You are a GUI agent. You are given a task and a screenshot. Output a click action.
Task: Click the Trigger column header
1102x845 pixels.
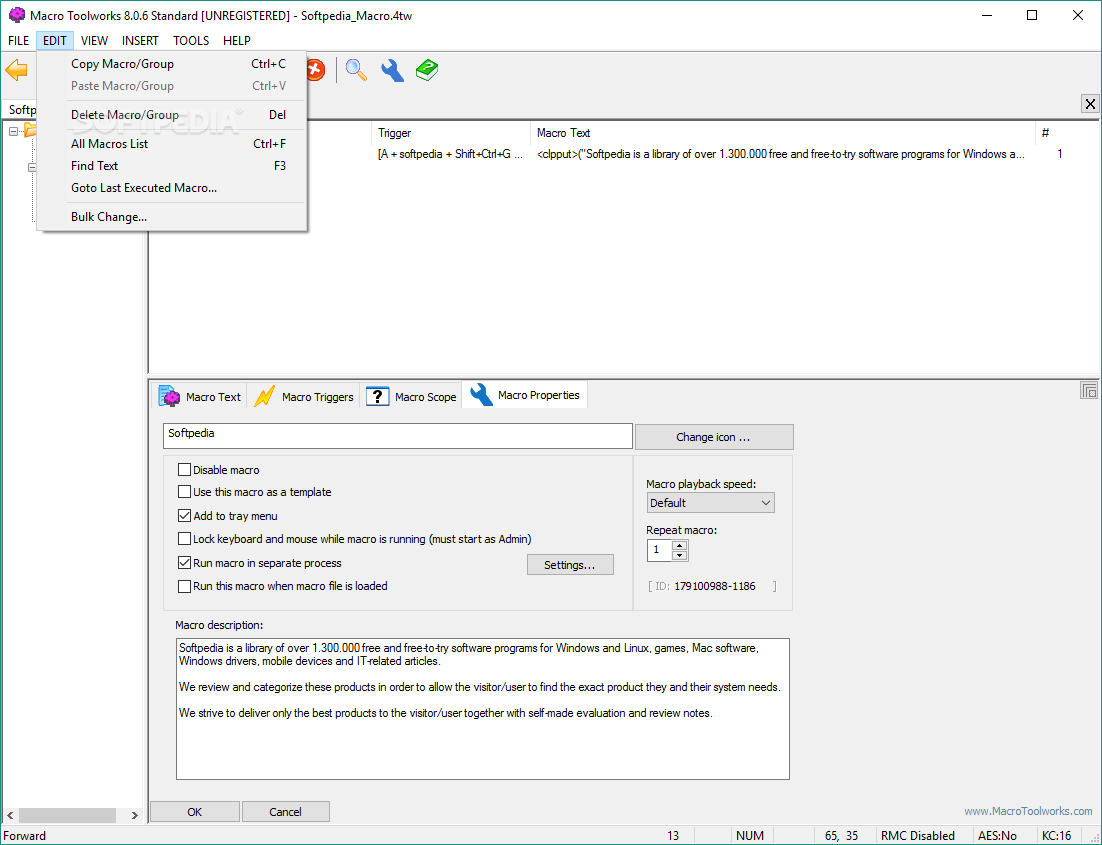tap(450, 133)
